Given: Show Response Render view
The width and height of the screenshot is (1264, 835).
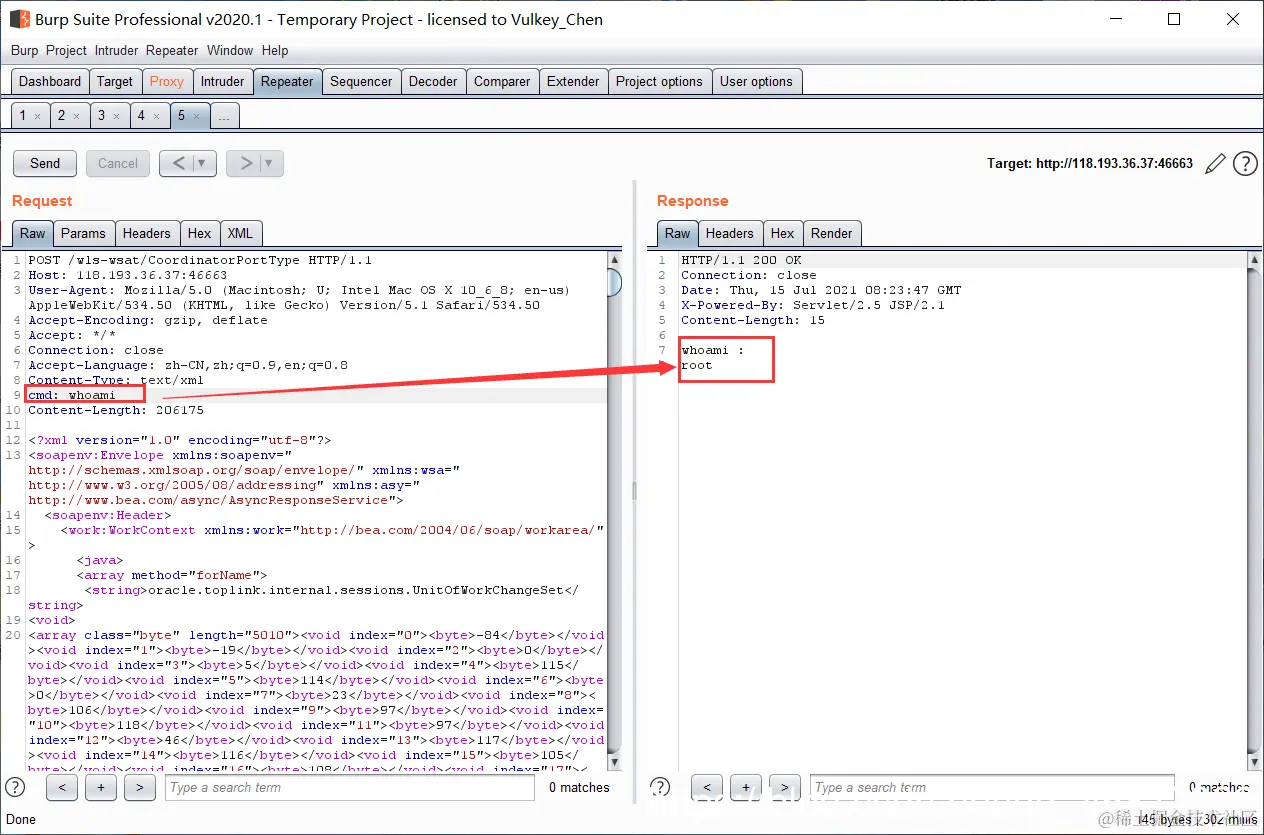Looking at the screenshot, I should pyautogui.click(x=832, y=233).
